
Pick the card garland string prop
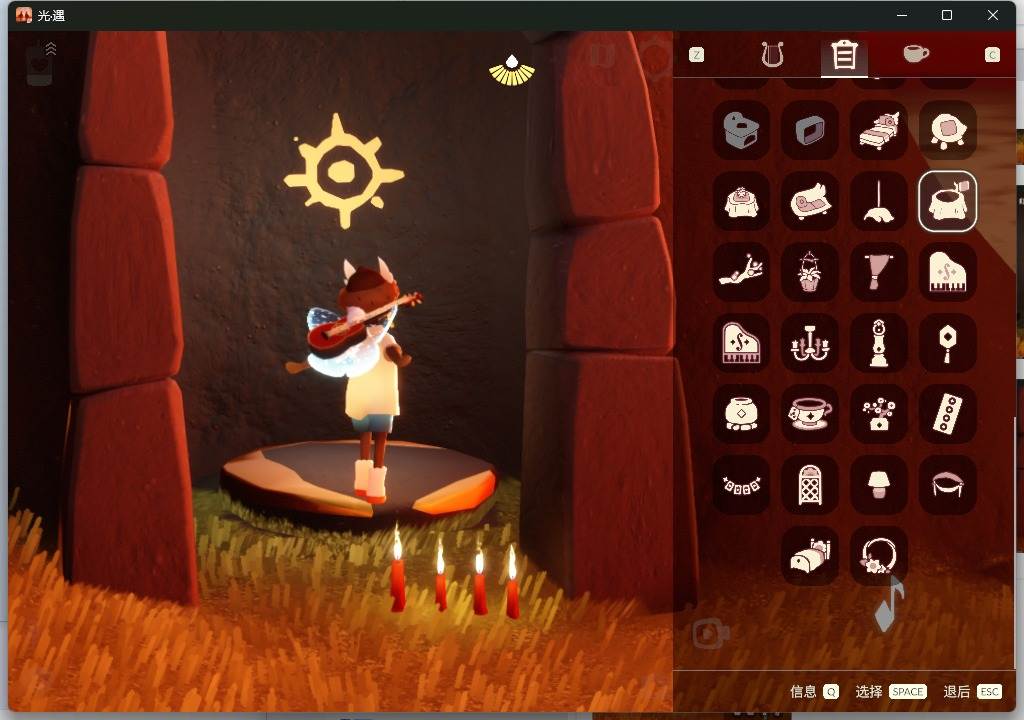pyautogui.click(x=741, y=485)
